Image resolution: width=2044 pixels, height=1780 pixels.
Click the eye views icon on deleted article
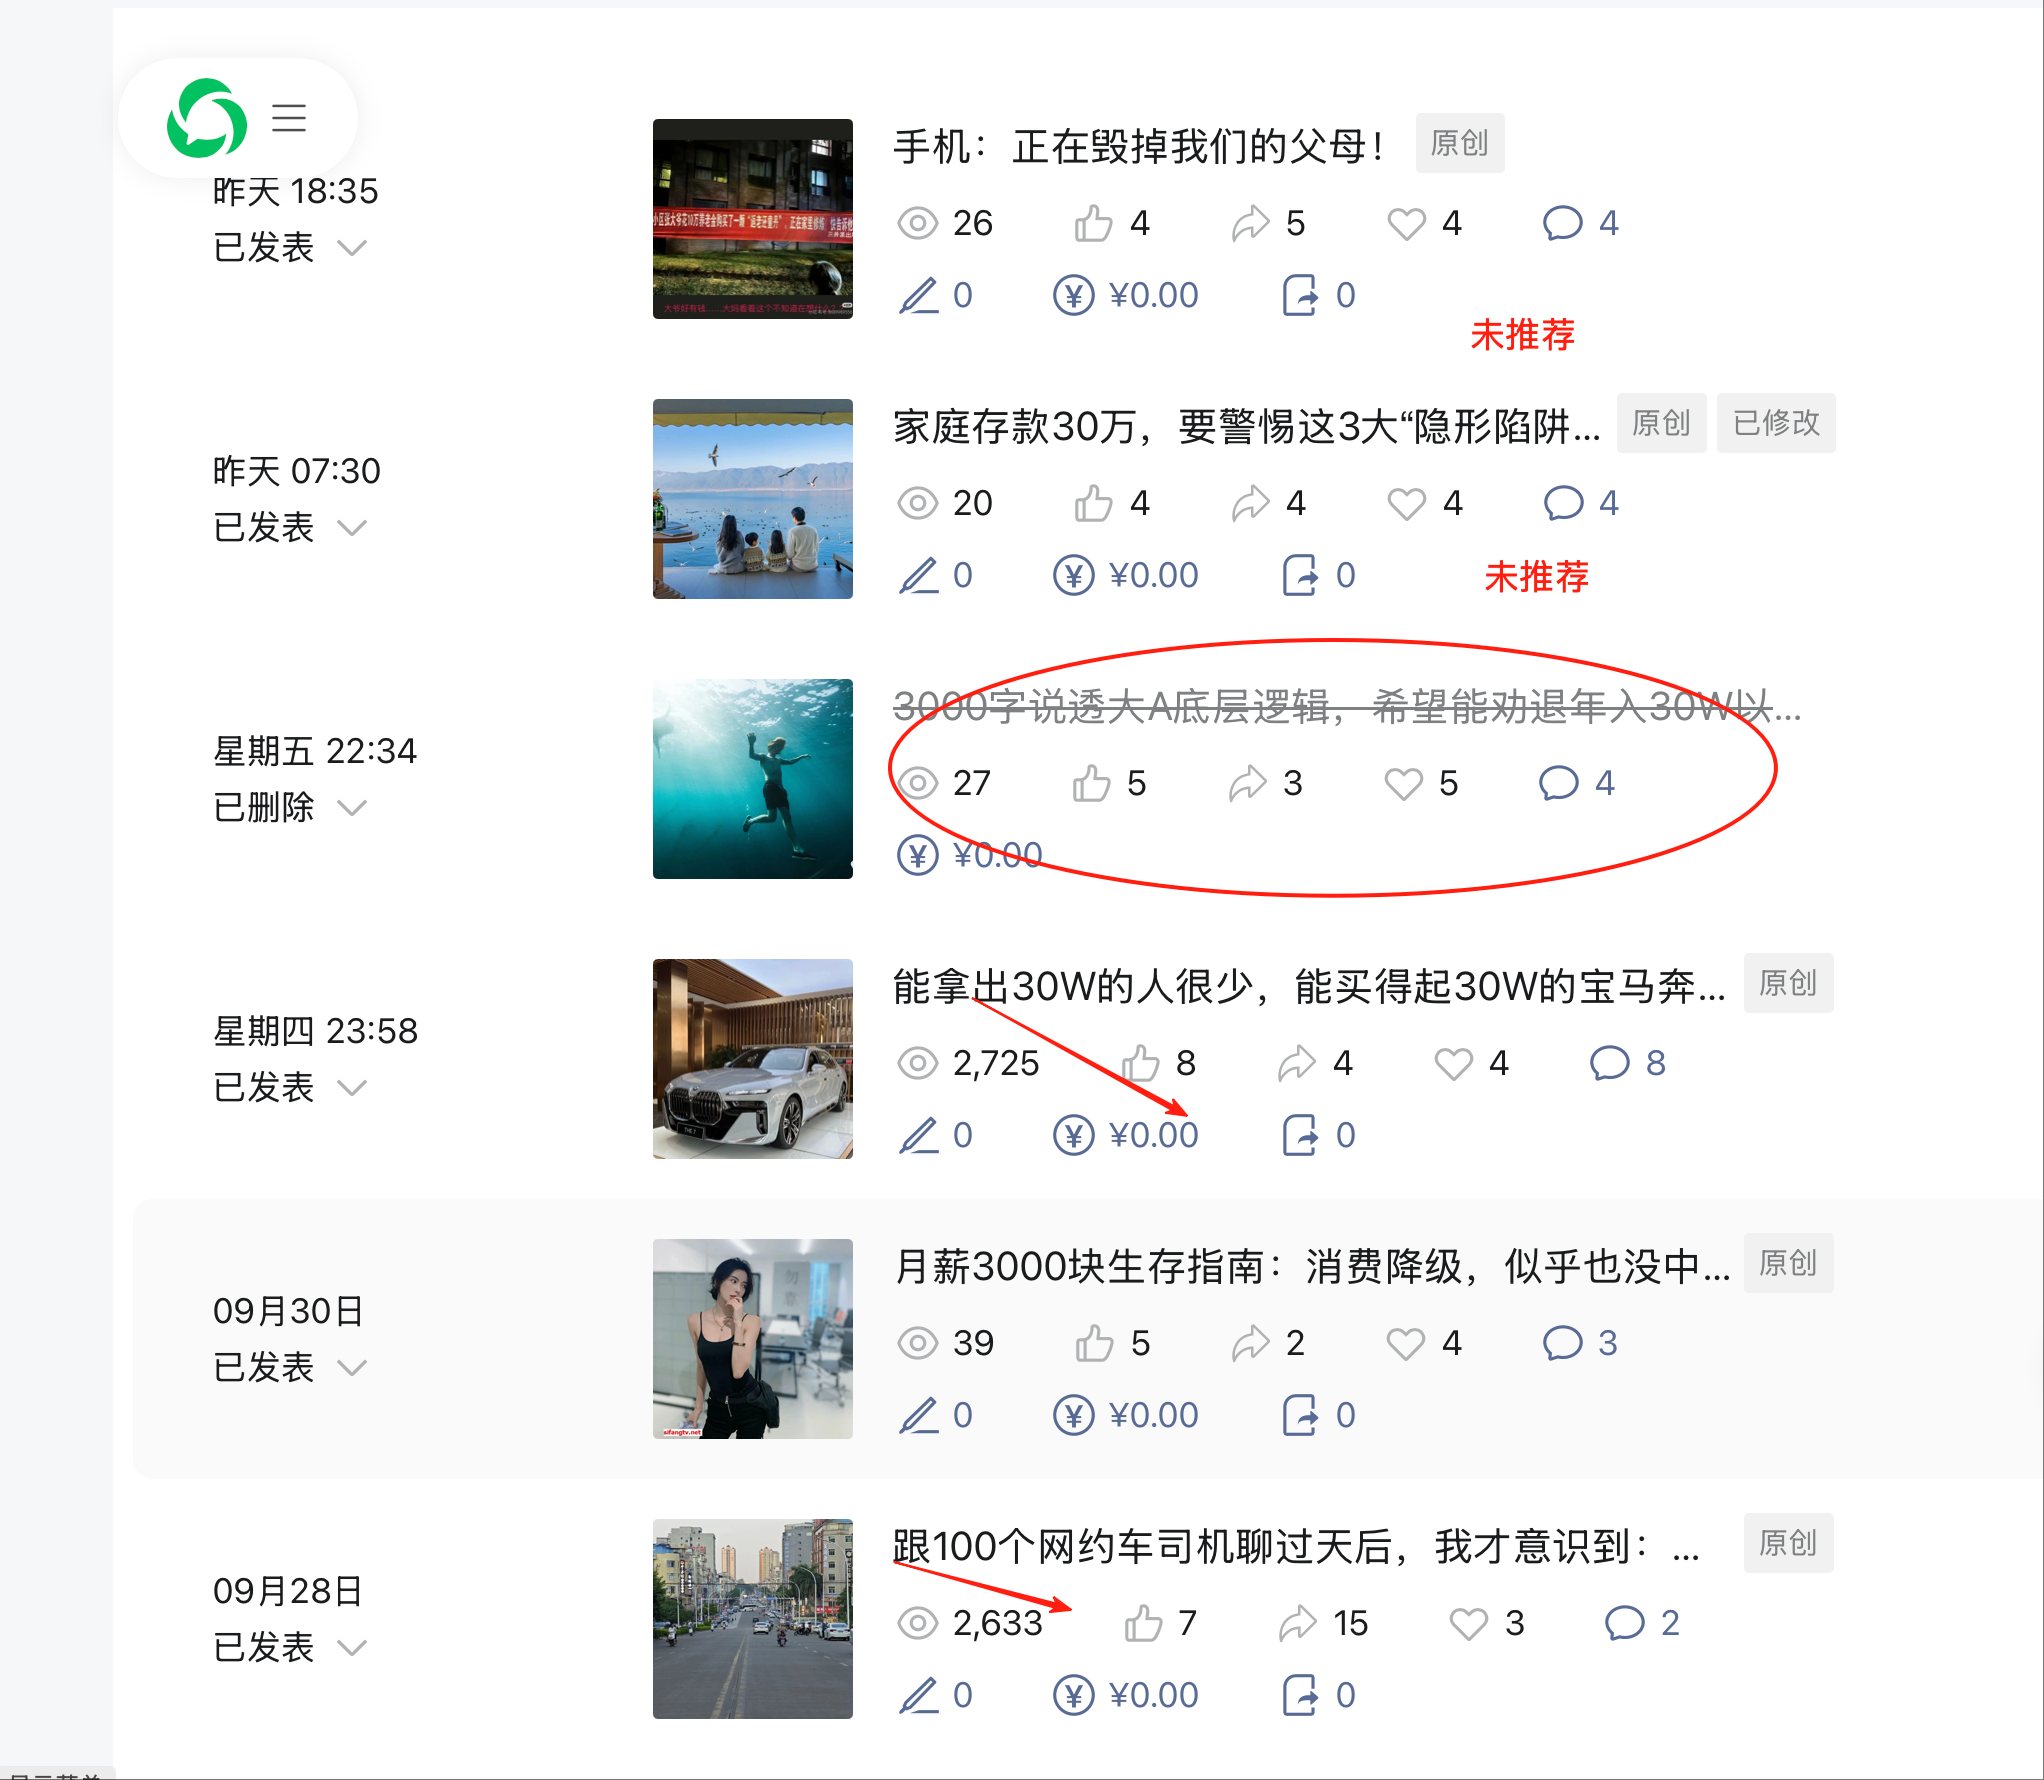(917, 783)
